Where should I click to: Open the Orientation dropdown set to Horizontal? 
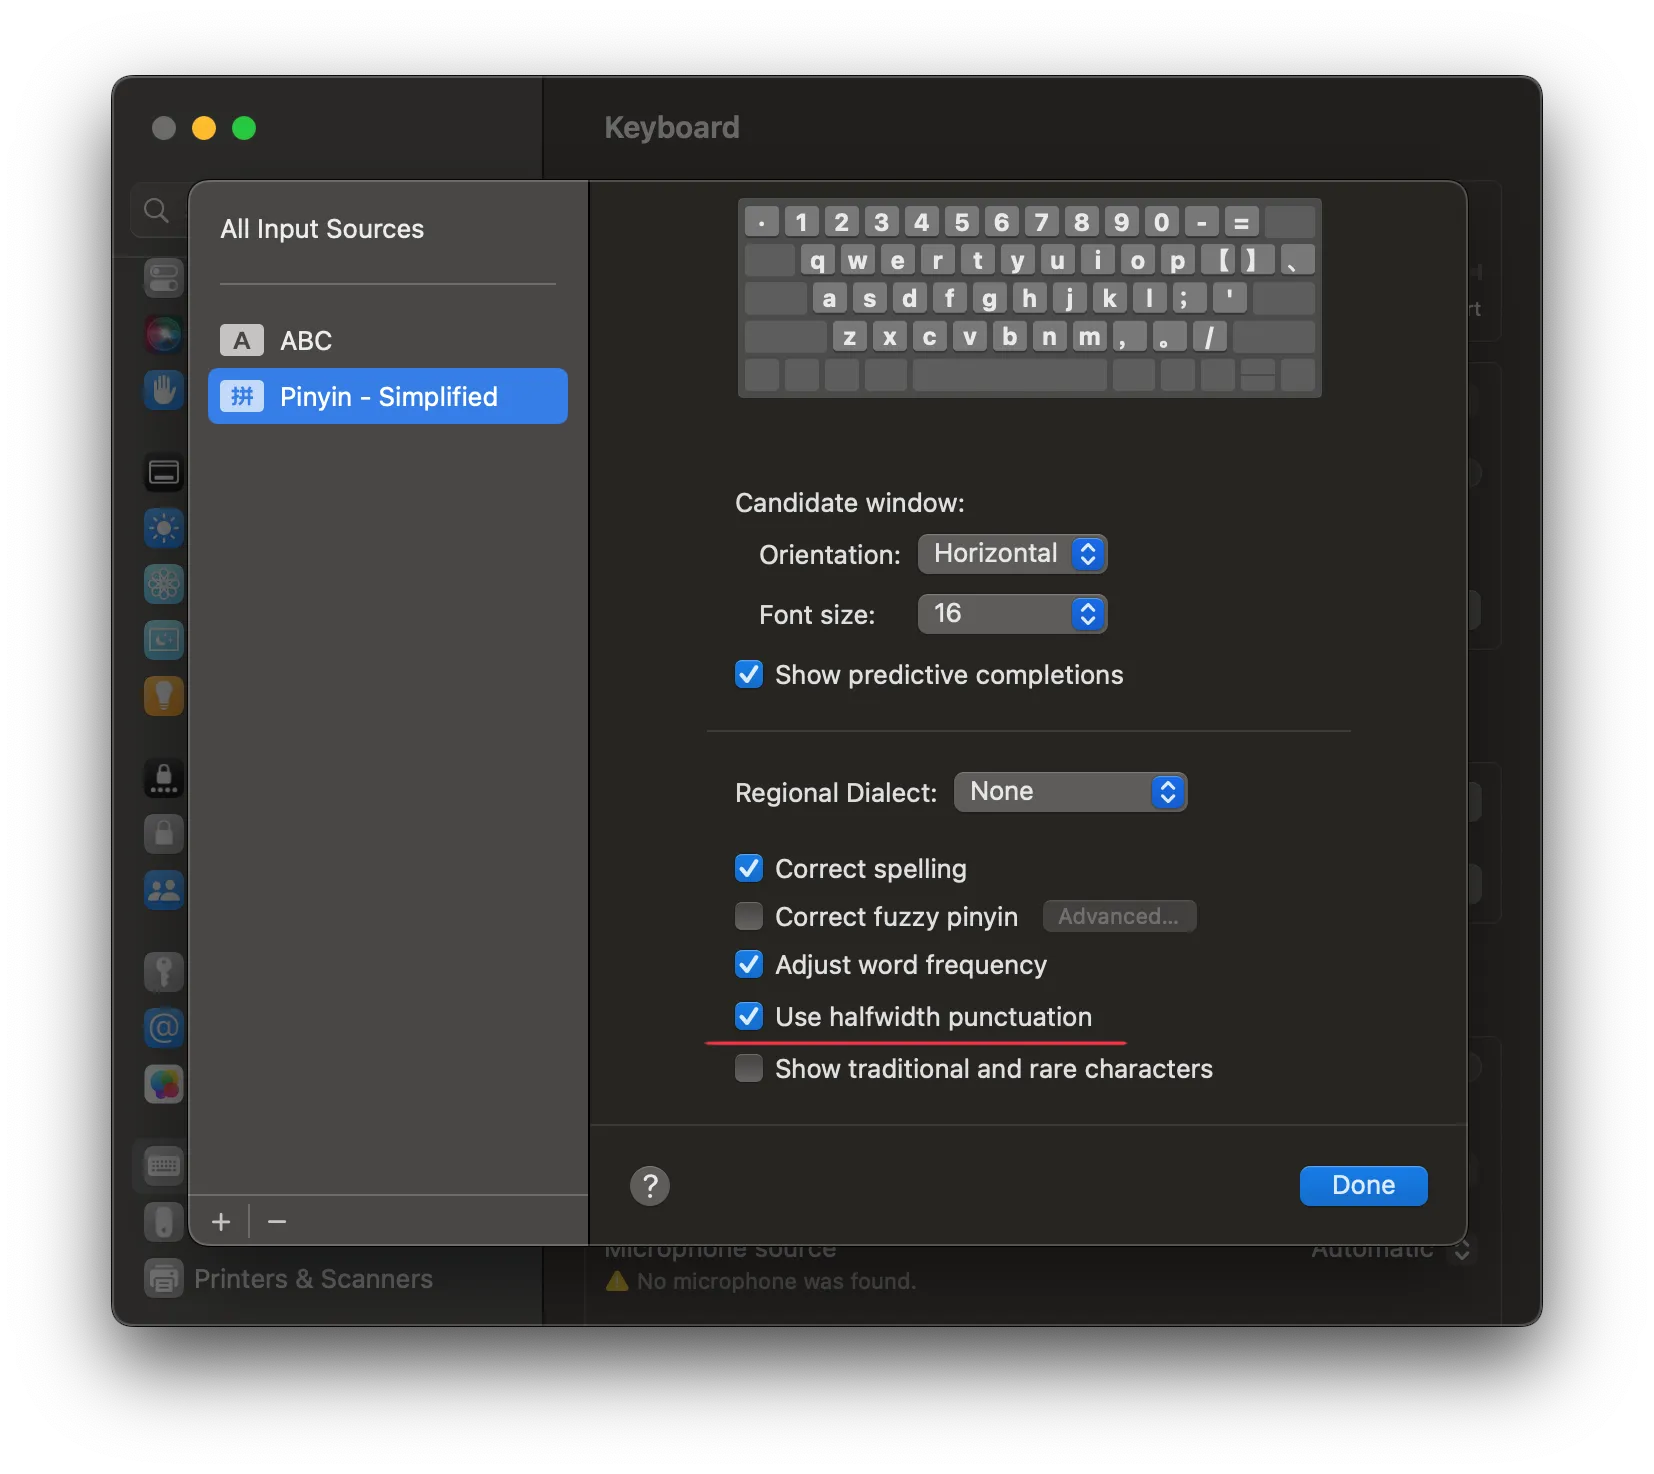(1012, 554)
